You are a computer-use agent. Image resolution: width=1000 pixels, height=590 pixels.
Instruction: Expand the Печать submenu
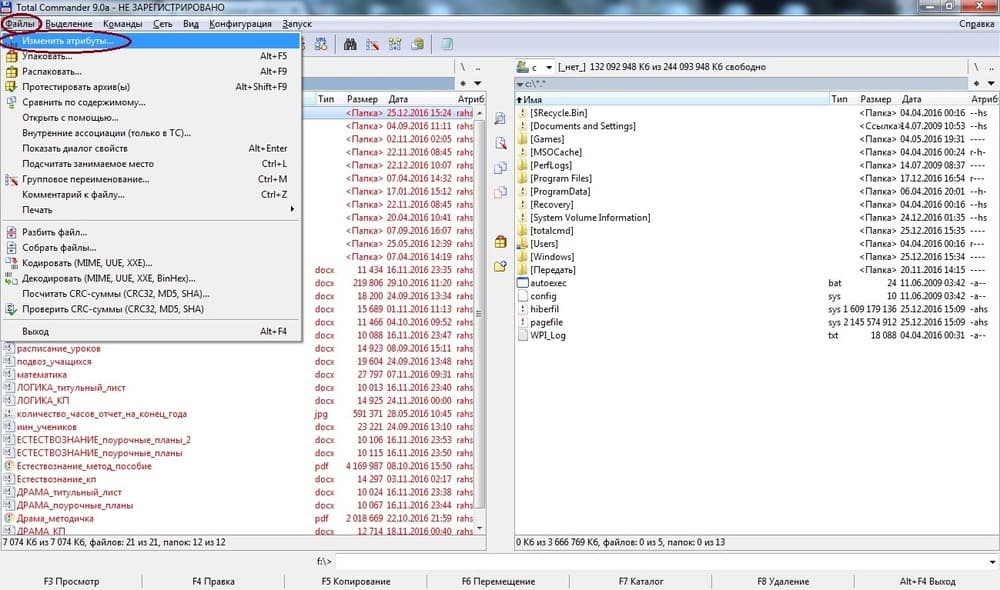[x=151, y=210]
